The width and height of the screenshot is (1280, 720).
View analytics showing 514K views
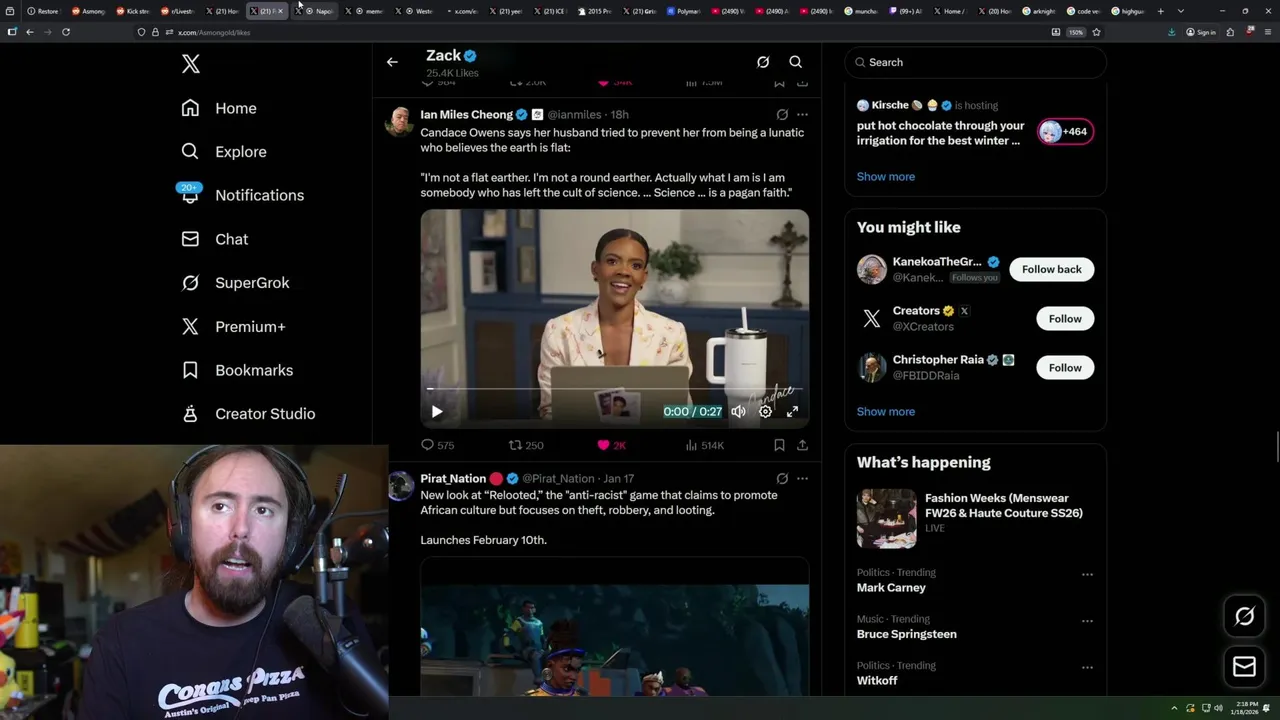pyautogui.click(x=704, y=445)
